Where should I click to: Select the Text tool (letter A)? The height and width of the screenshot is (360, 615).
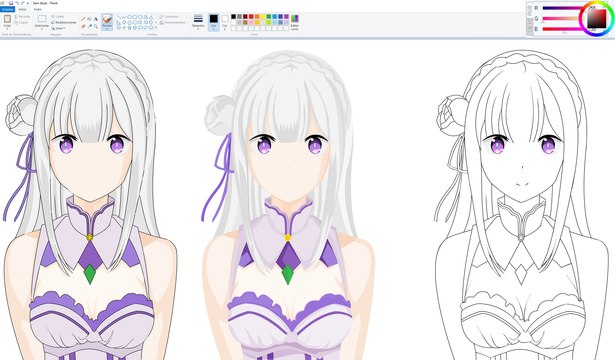coord(96,19)
